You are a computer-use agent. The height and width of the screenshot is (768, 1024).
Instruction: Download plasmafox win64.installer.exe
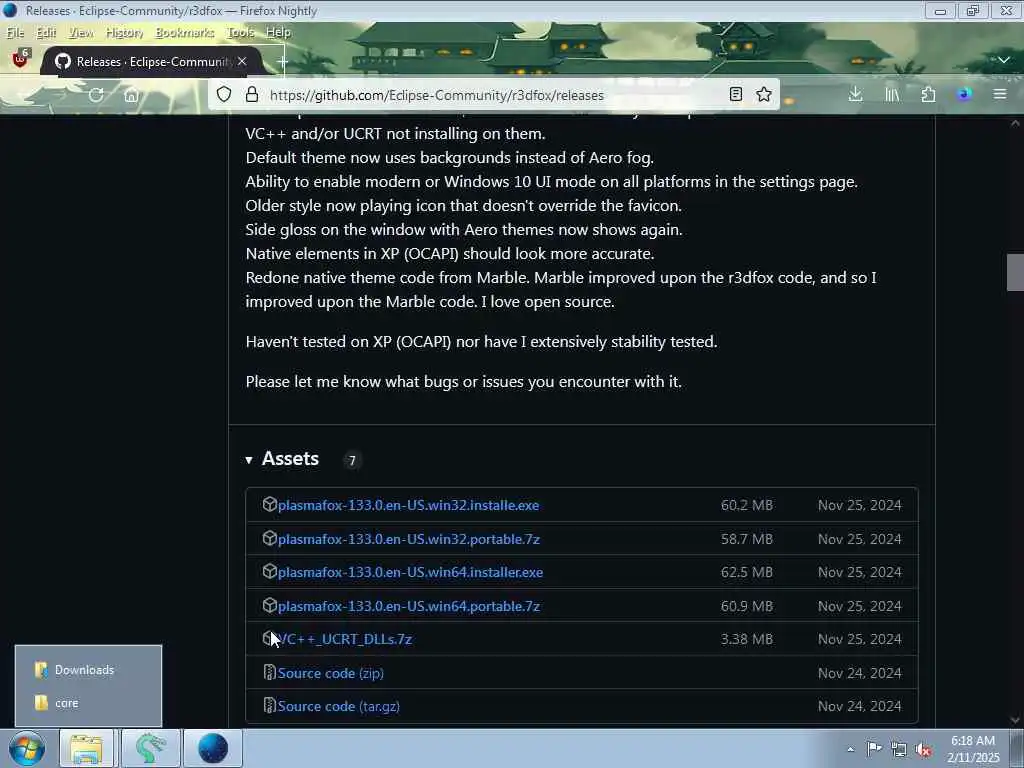pyautogui.click(x=410, y=572)
